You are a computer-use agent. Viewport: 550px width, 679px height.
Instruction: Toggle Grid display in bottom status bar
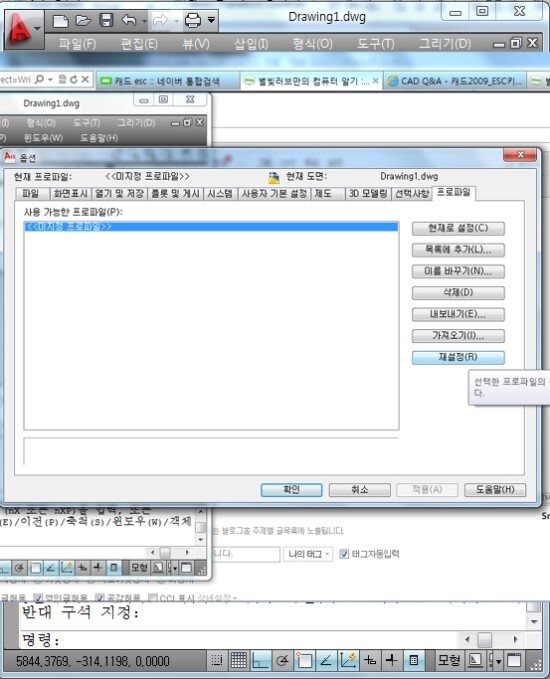[x=239, y=660]
